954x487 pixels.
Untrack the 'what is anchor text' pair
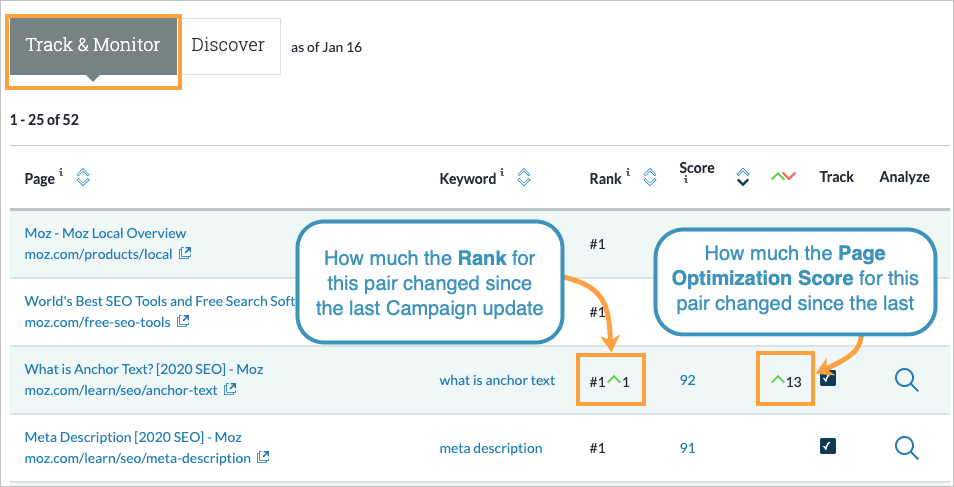(x=827, y=379)
